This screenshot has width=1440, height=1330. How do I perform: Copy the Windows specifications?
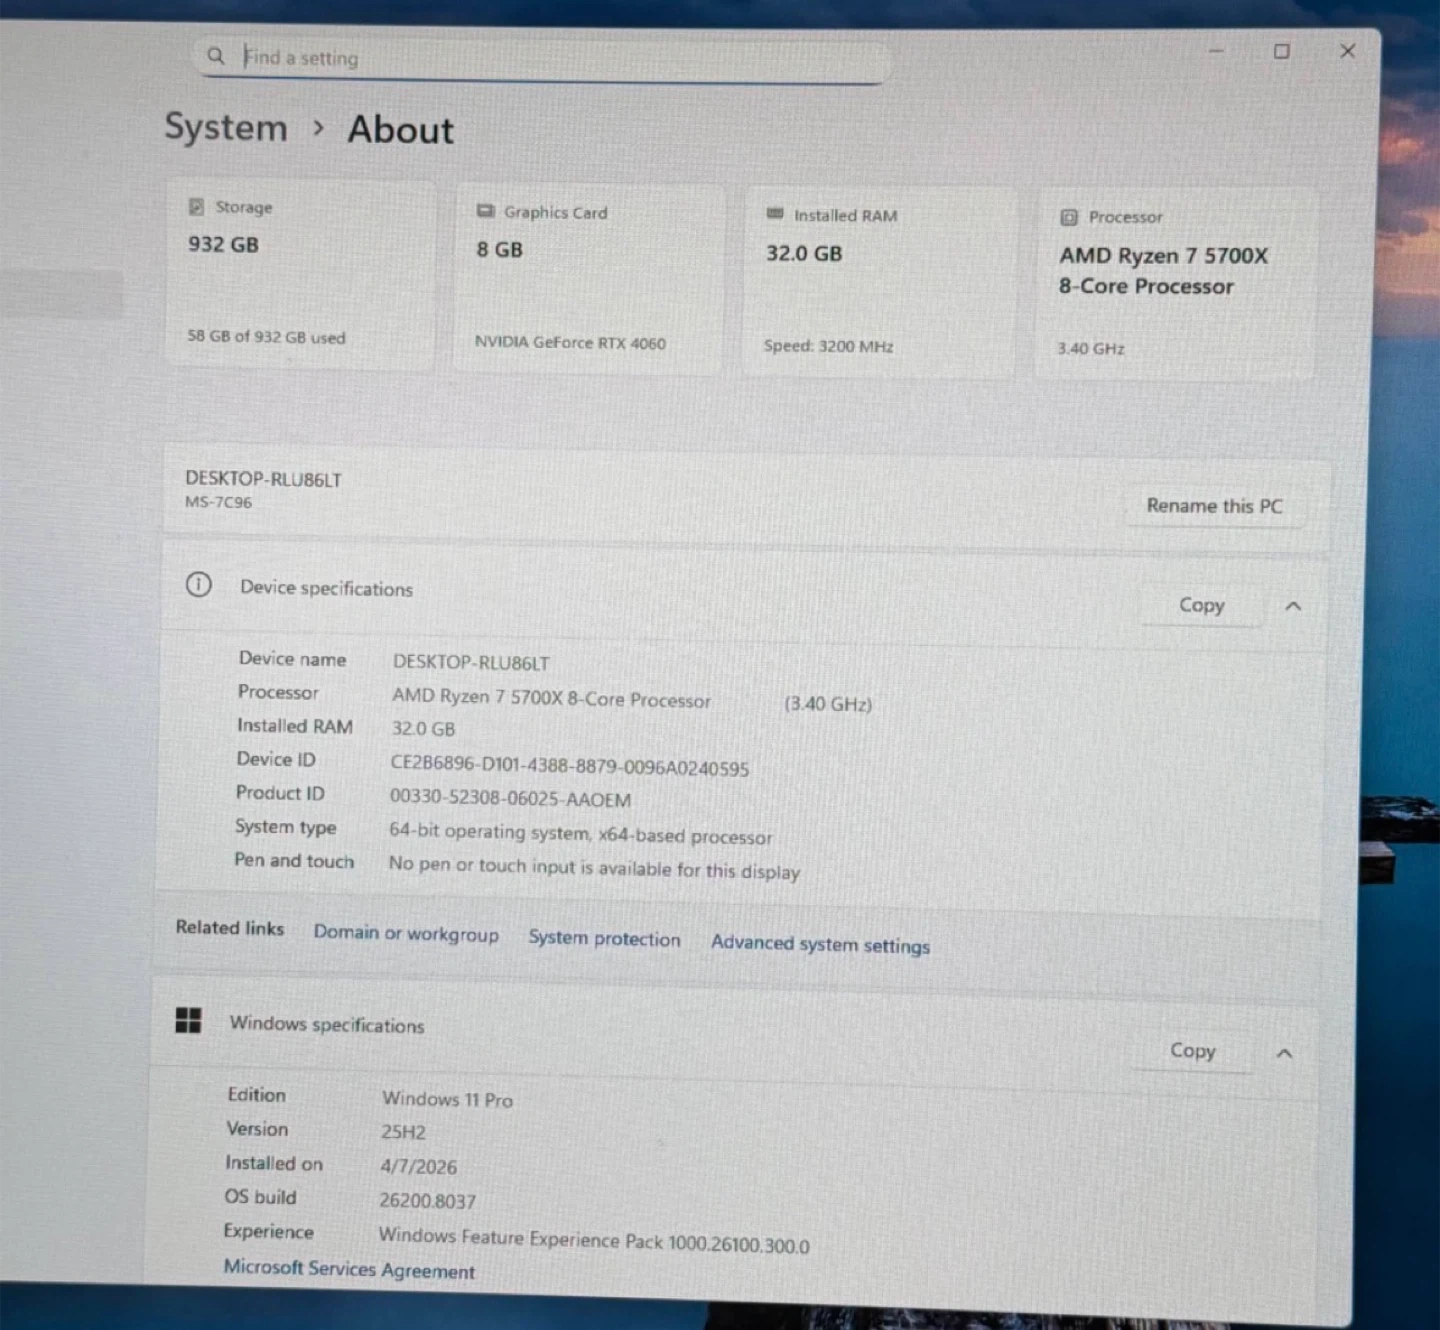[1192, 1051]
